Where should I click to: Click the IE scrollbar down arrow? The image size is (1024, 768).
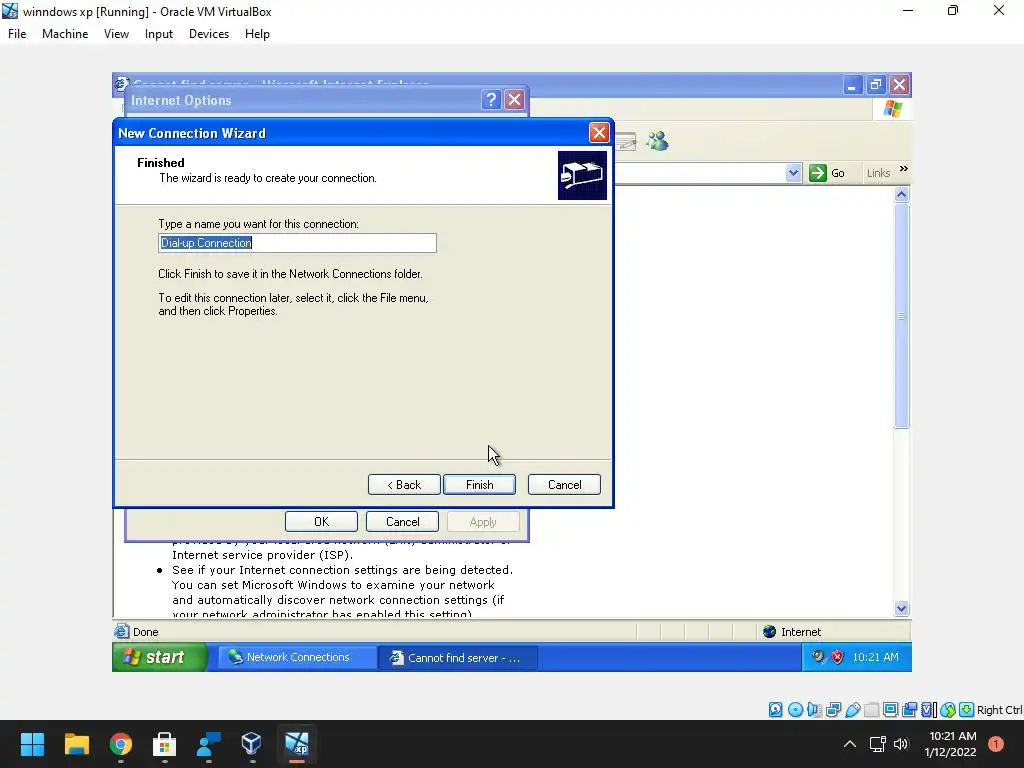901,609
